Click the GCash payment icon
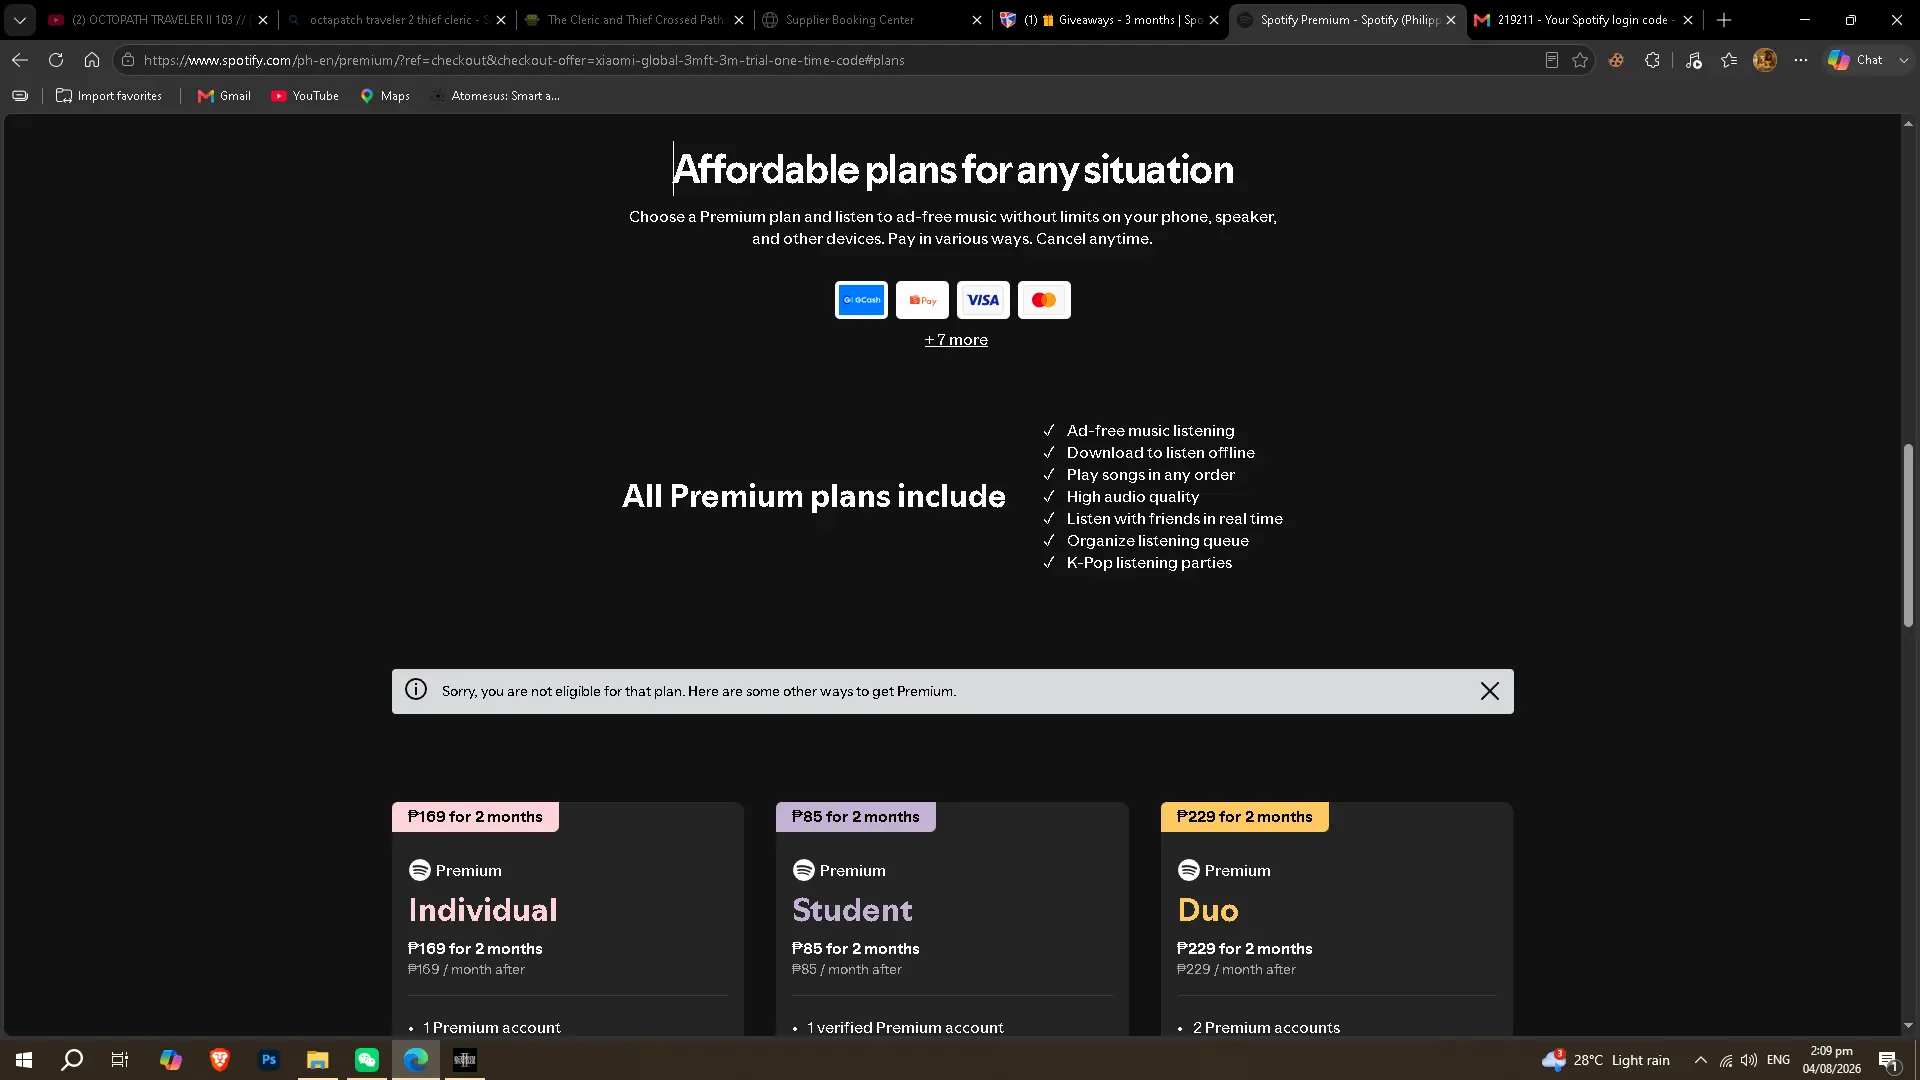 coord(861,300)
